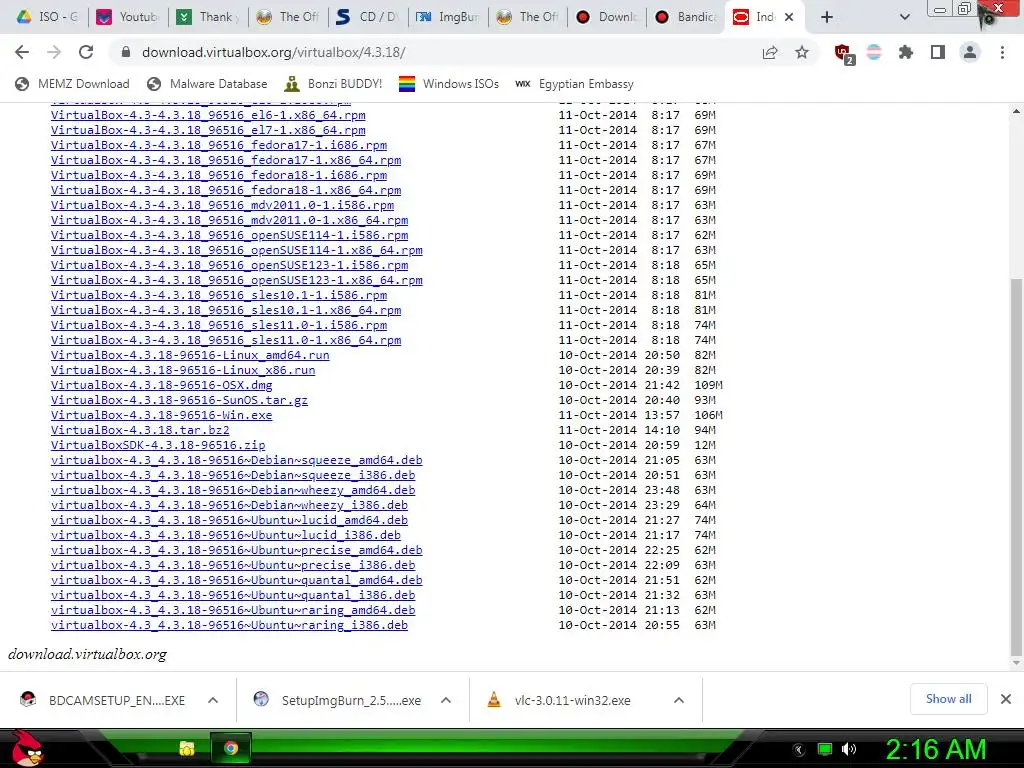Open the MEMZ Download bookmark

pyautogui.click(x=72, y=84)
